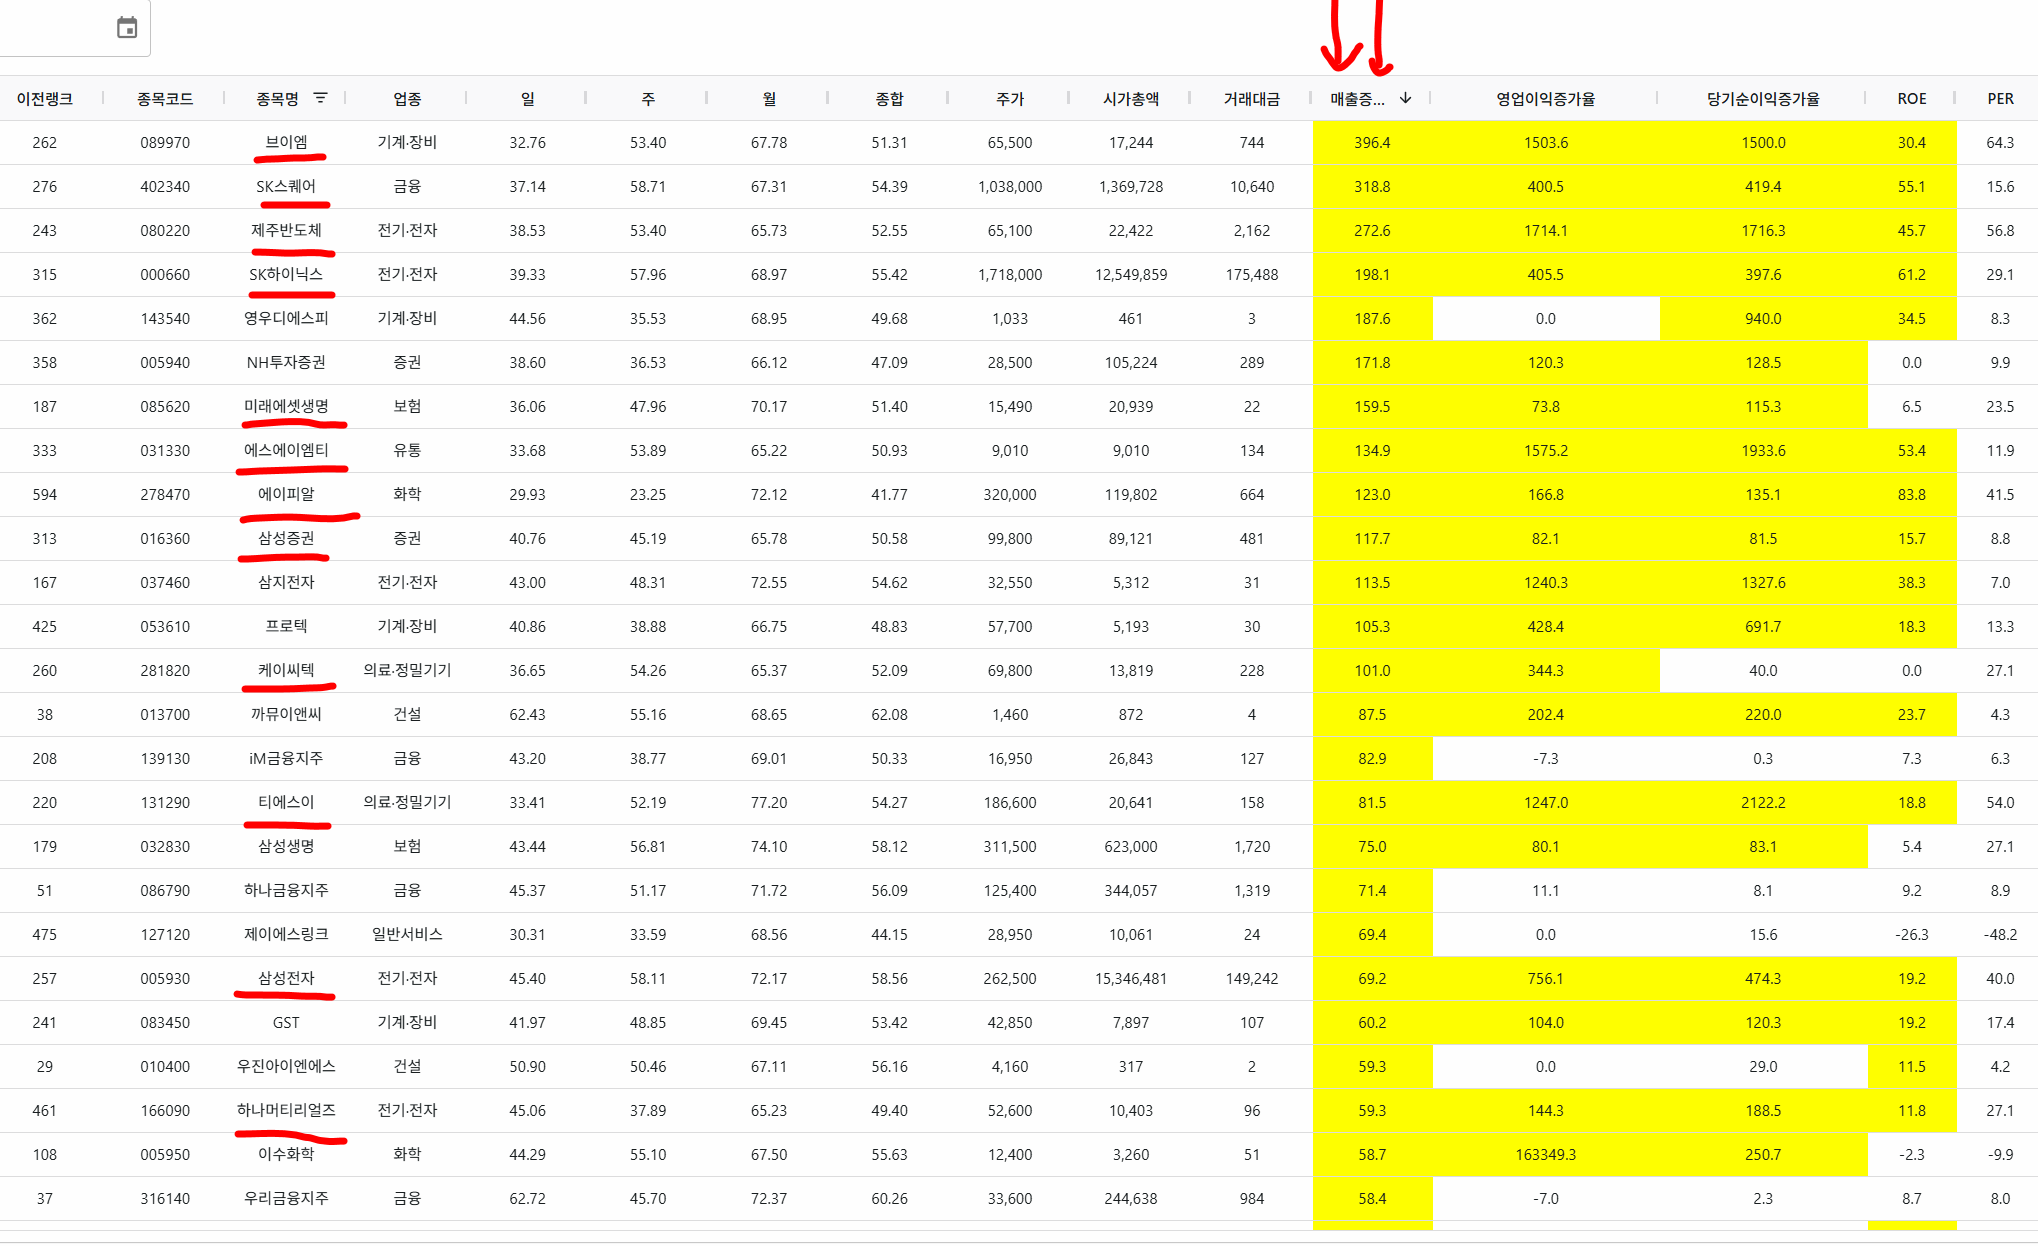
Task: Sort by the 영업이익증가율 column header
Action: [1546, 99]
